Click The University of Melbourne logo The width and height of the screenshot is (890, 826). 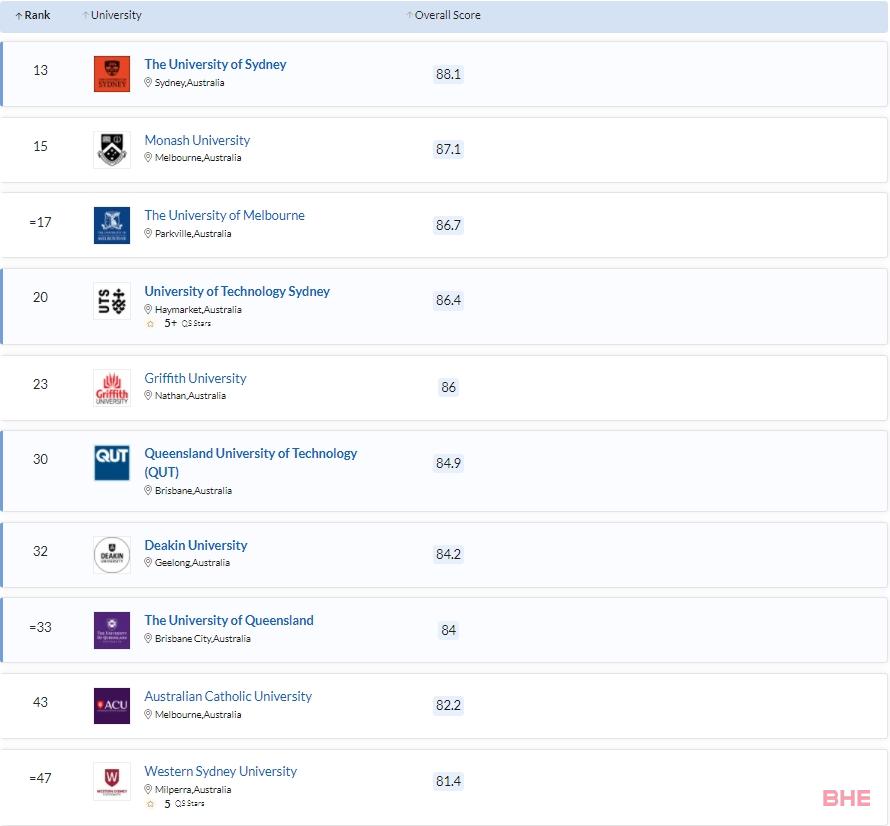click(112, 225)
